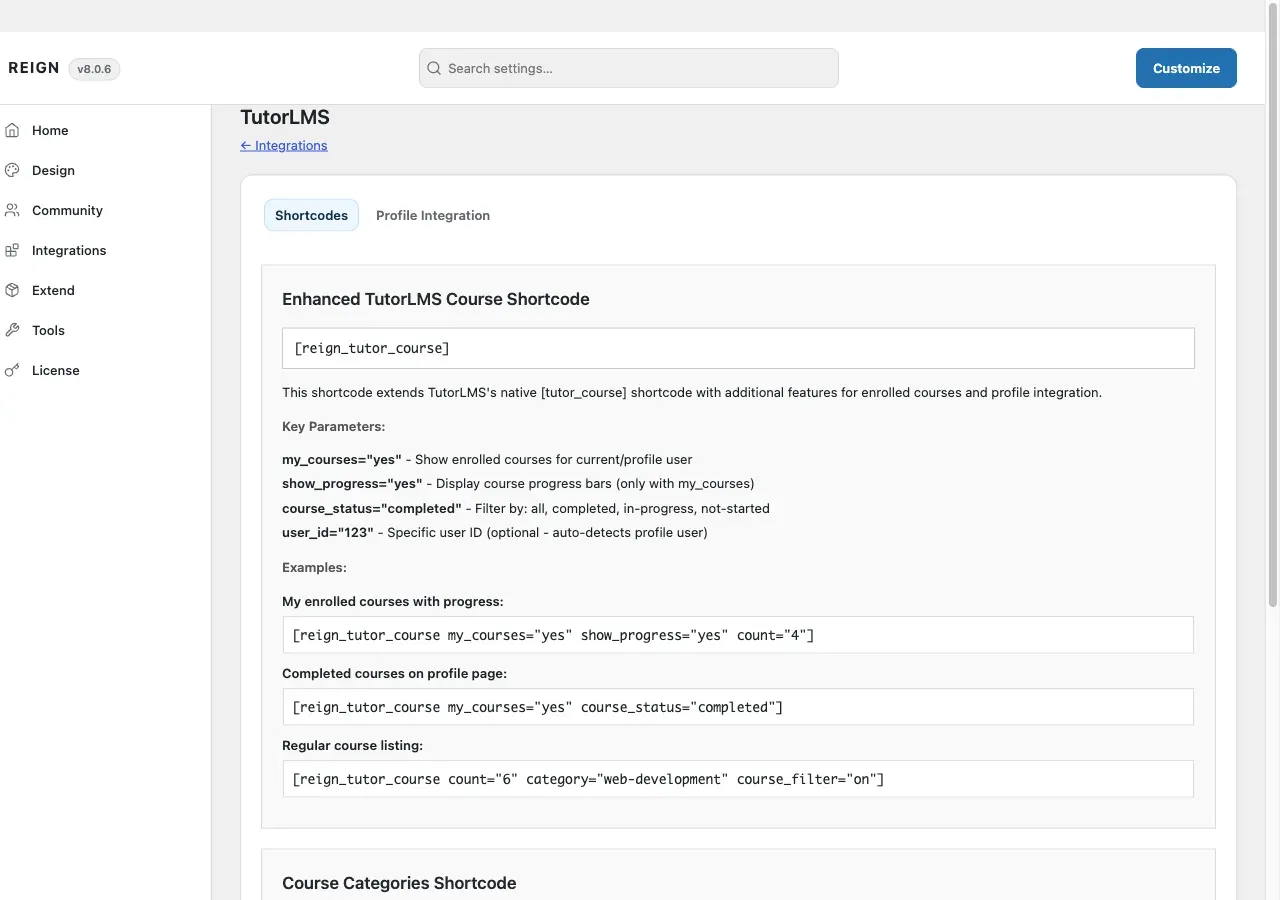Image resolution: width=1280 pixels, height=900 pixels.
Task: Select the enrolled courses with progress shortcode
Action: coord(738,635)
